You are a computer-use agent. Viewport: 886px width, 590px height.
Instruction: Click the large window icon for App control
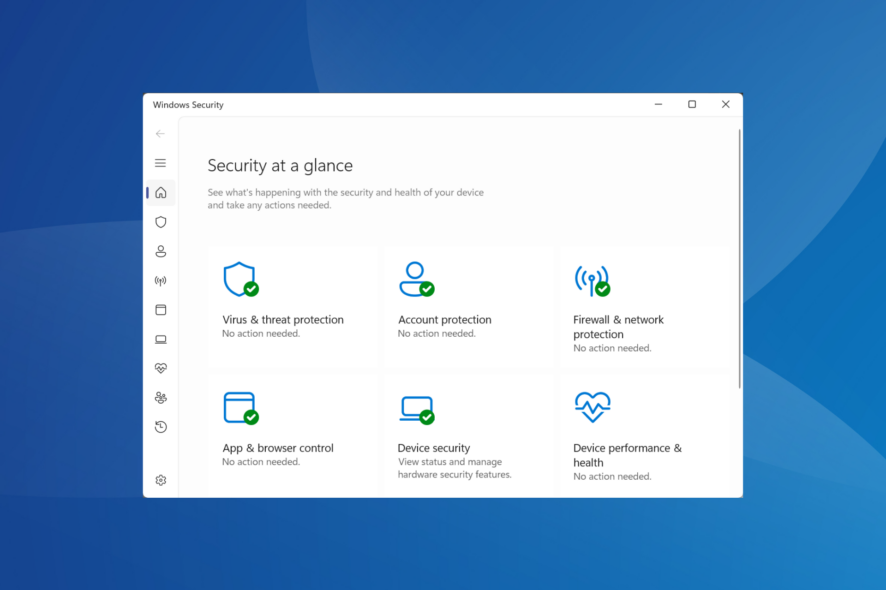(x=241, y=408)
